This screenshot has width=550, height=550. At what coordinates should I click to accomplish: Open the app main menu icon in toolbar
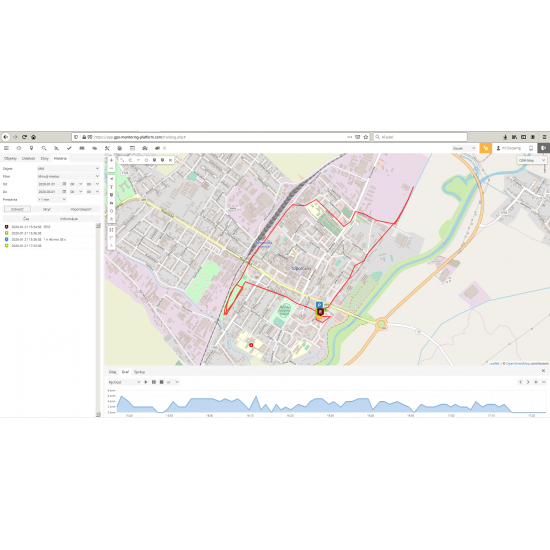point(6,148)
